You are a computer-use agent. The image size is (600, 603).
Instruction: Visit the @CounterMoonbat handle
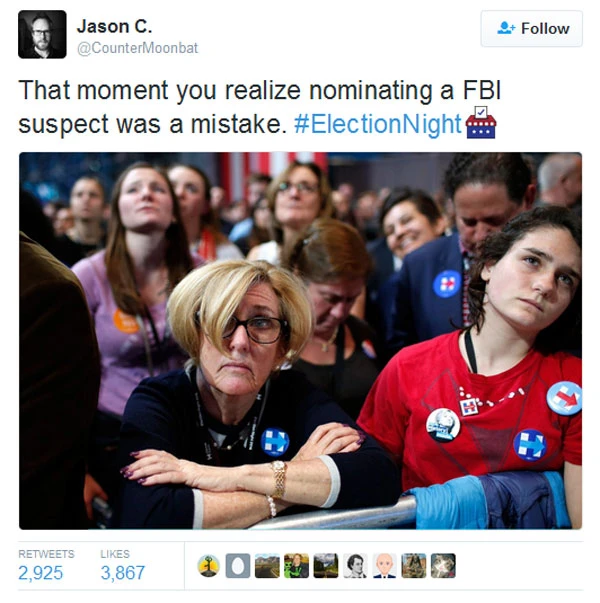pos(138,48)
